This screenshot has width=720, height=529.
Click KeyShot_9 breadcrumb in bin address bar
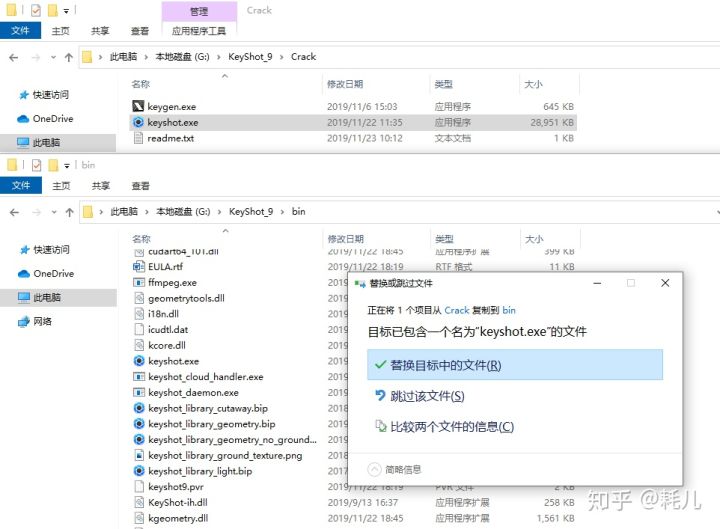(x=251, y=212)
